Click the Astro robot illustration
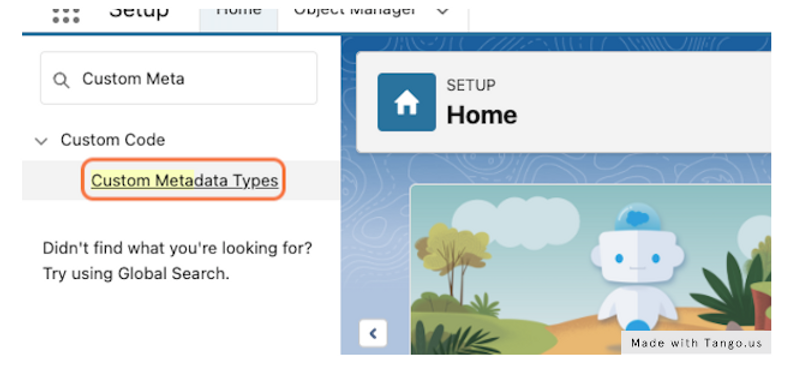 pos(638,267)
